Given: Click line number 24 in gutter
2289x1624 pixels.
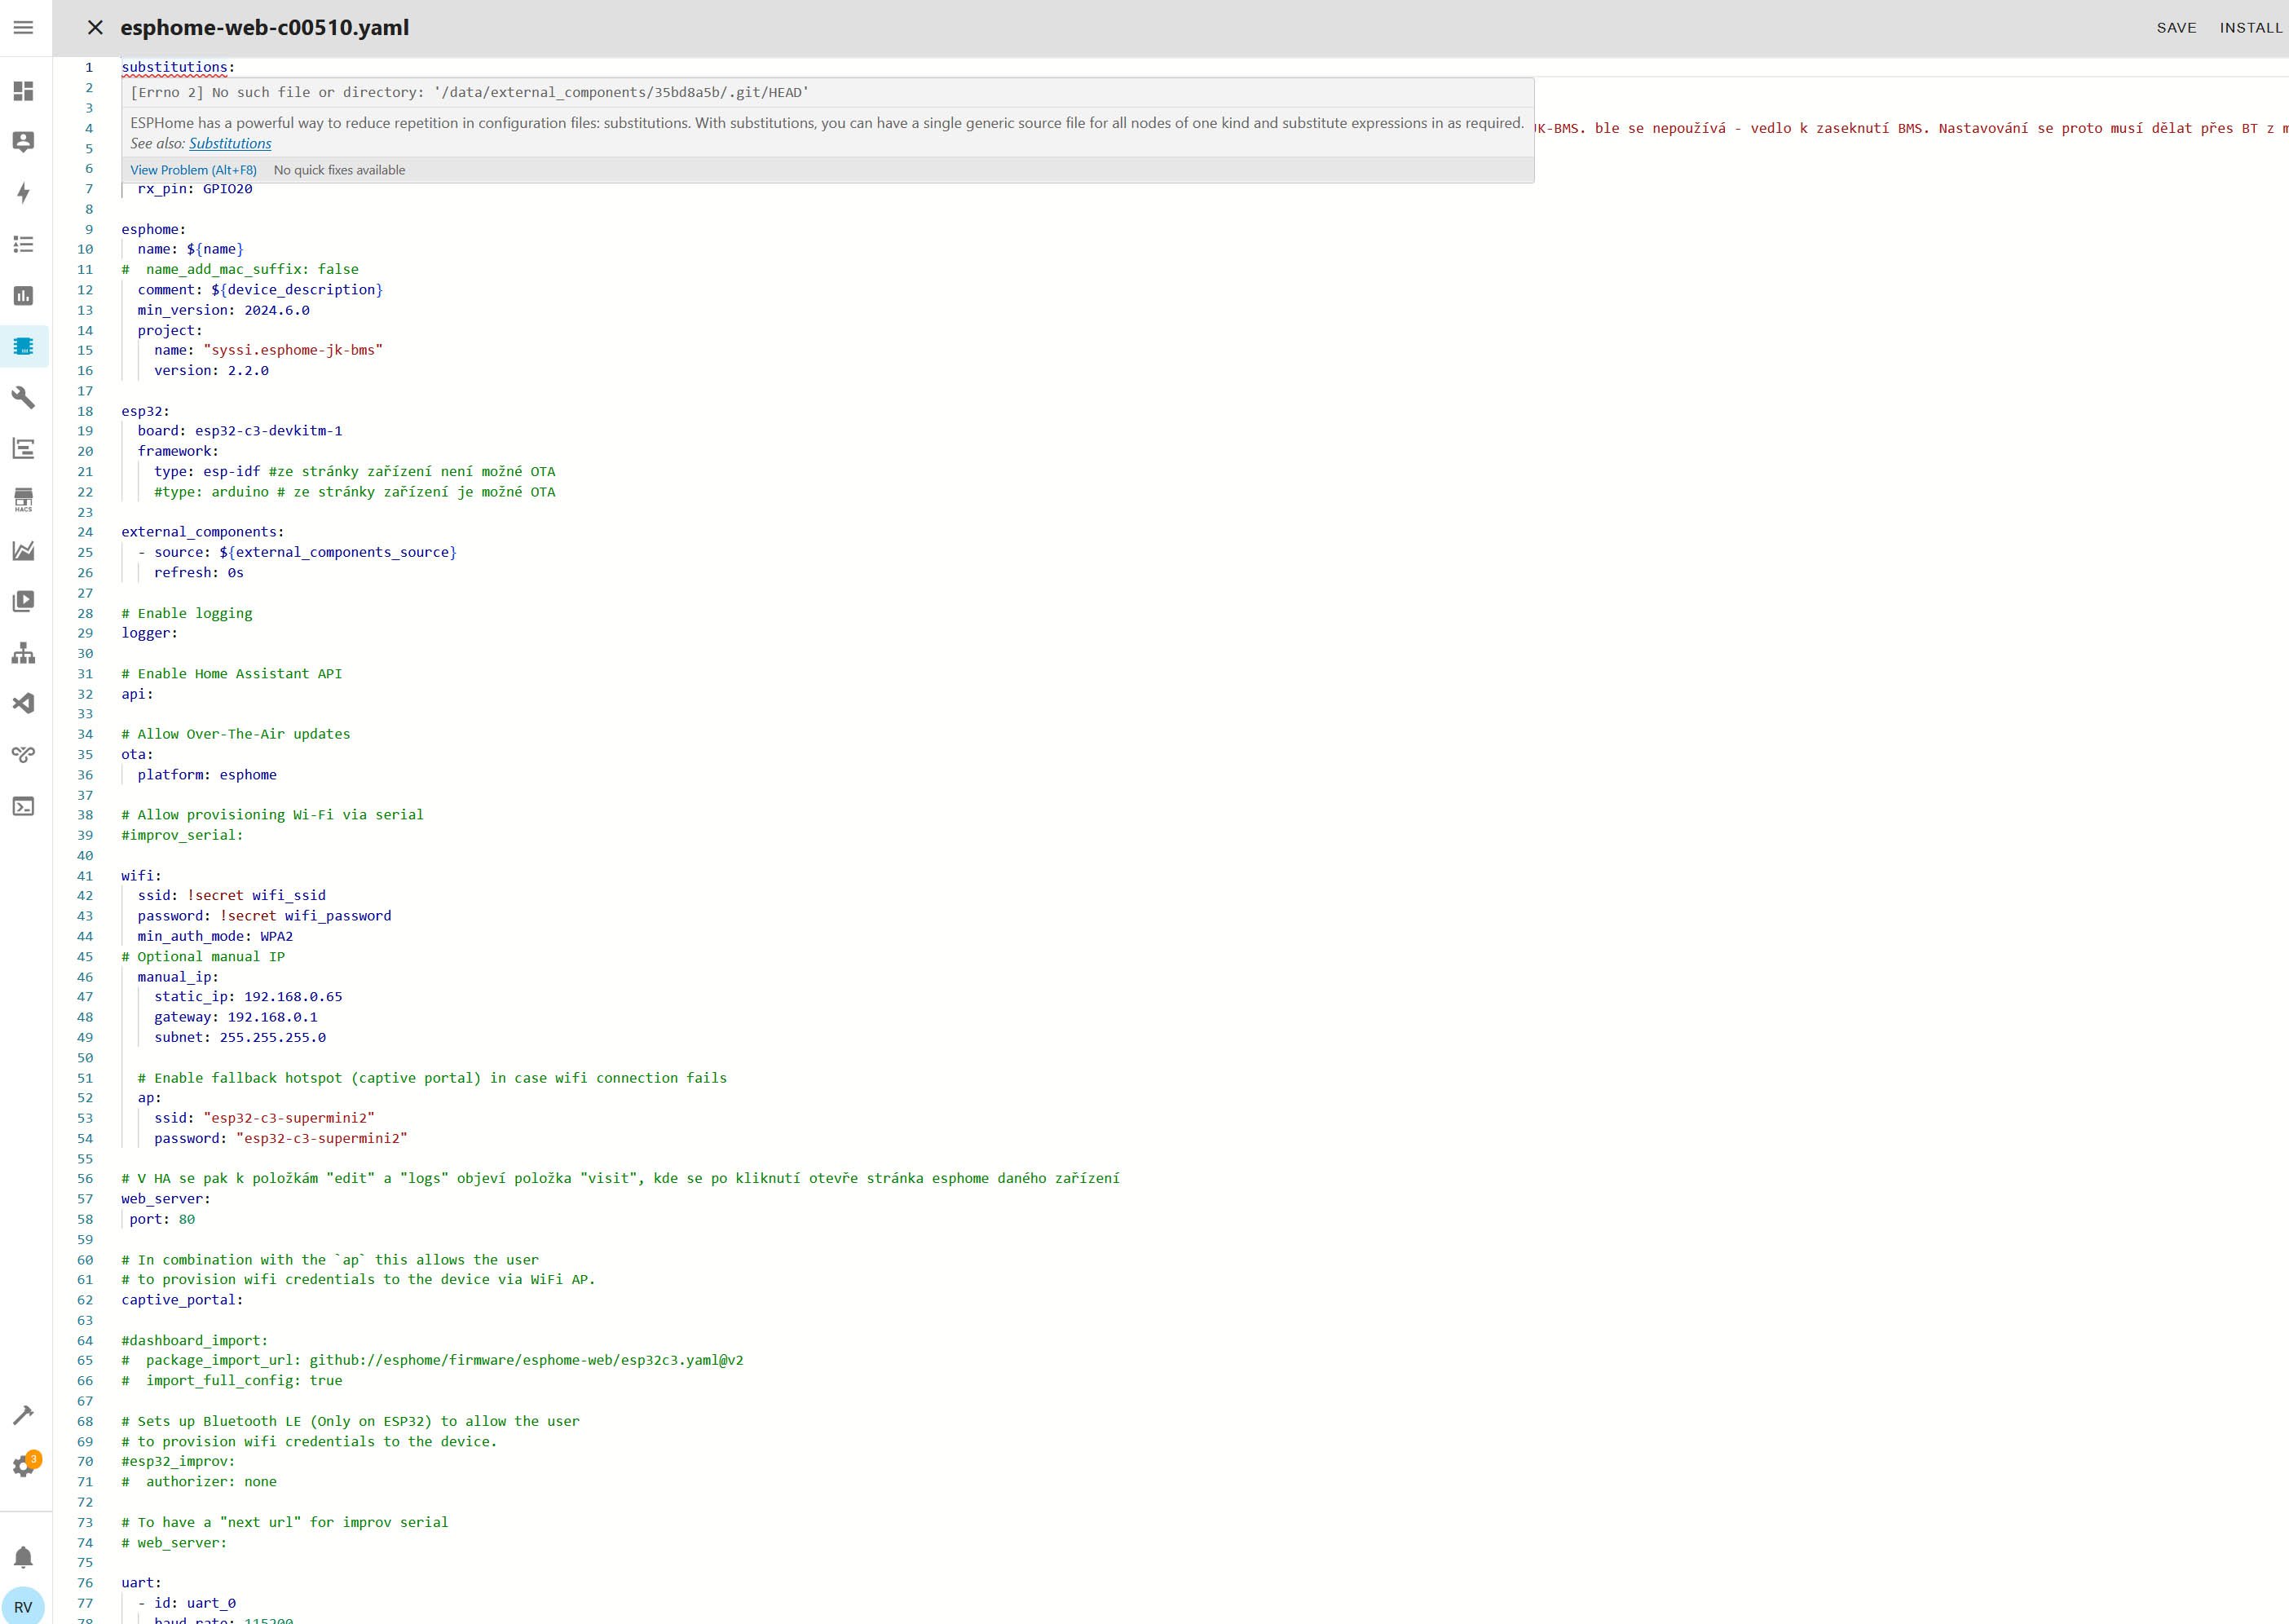Looking at the screenshot, I should pos(85,532).
